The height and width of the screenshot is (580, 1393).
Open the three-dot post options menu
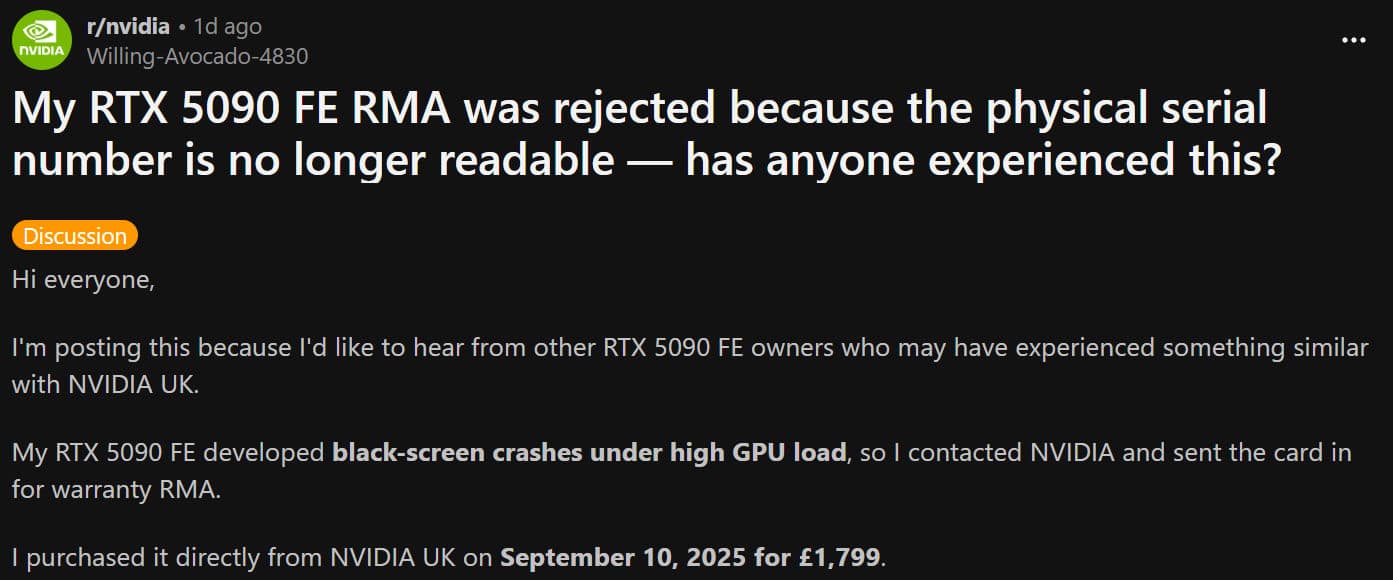click(1353, 40)
